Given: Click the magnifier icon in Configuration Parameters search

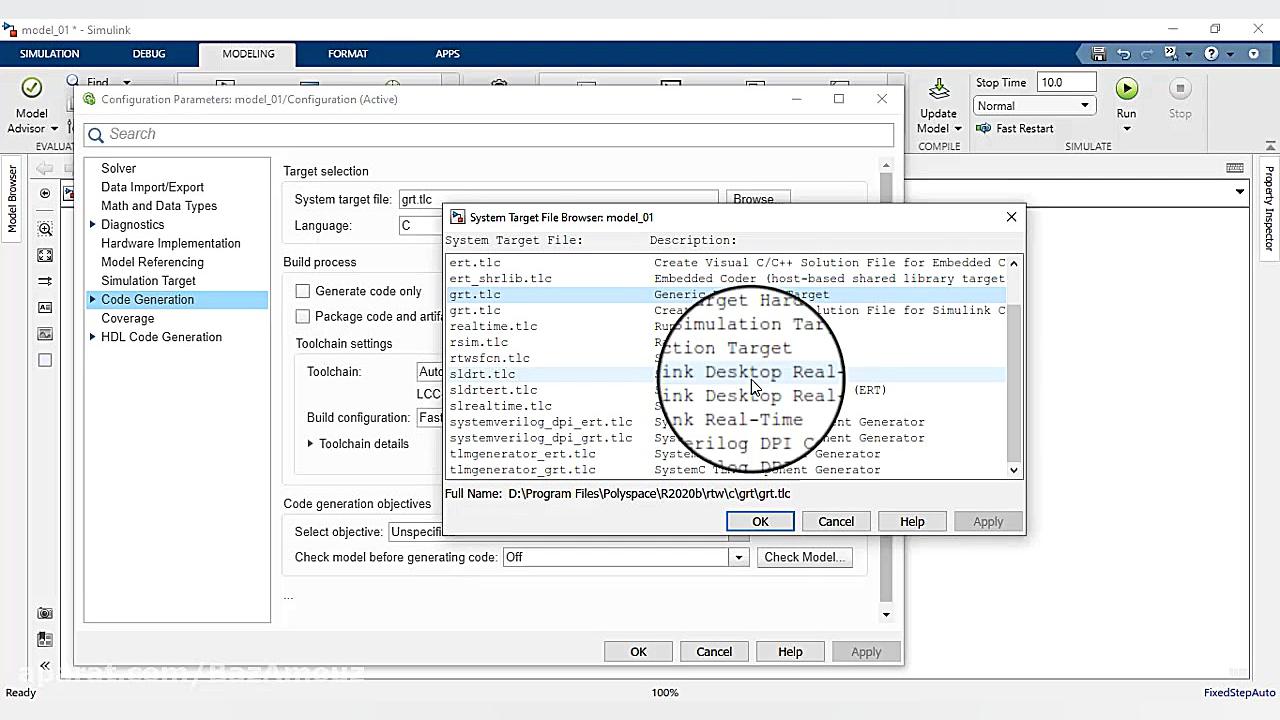Looking at the screenshot, I should tap(96, 135).
